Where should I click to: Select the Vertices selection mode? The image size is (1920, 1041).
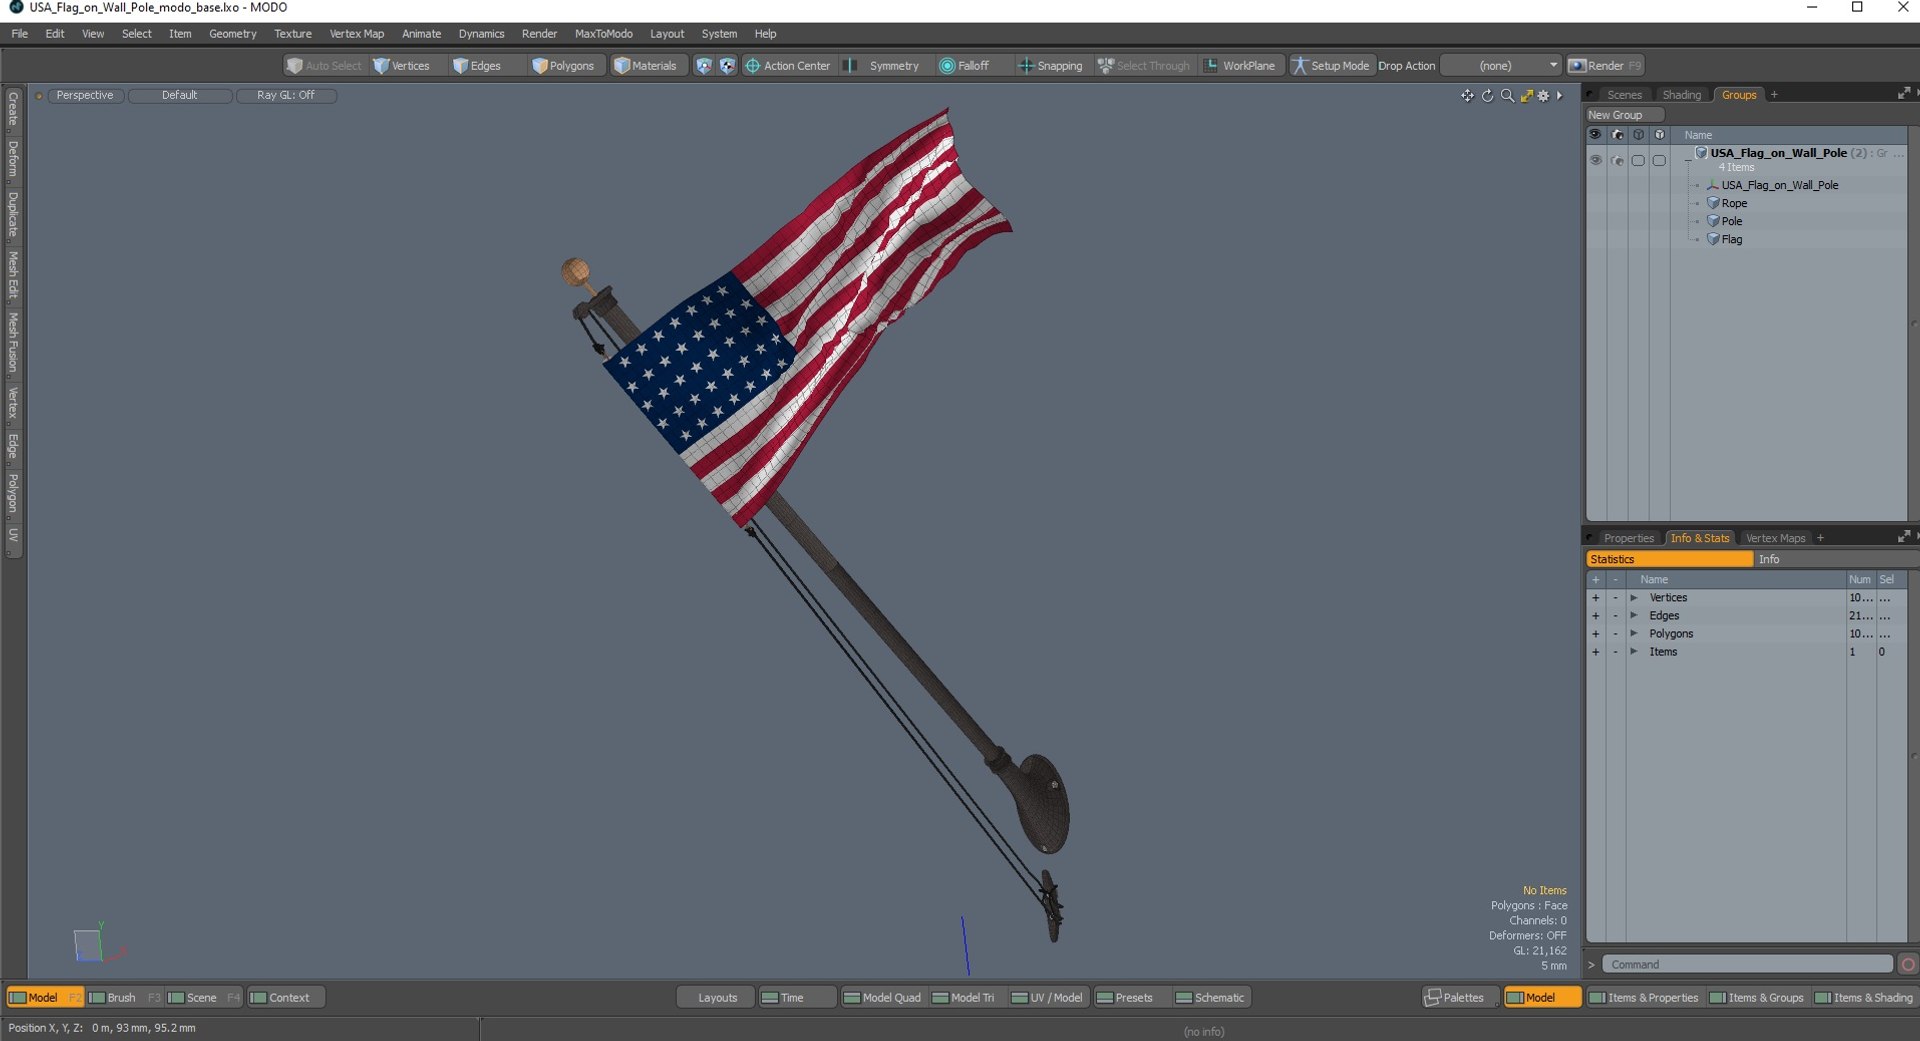coord(401,66)
